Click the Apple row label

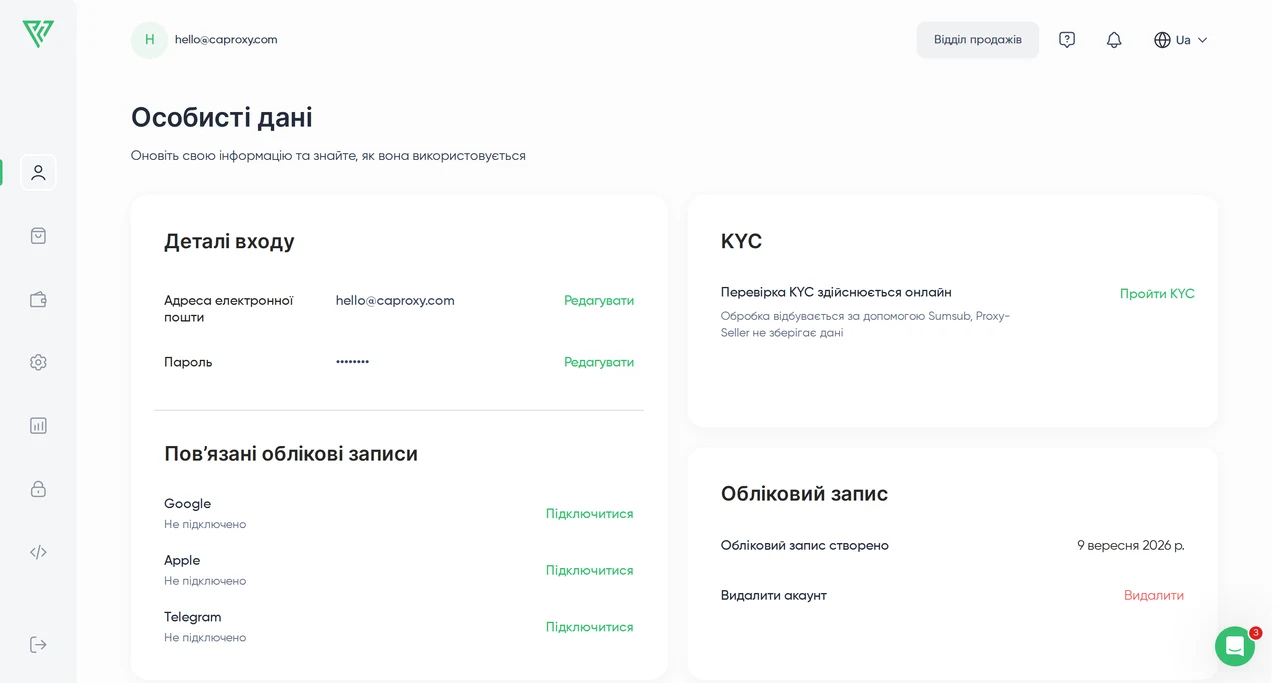tap(182, 560)
